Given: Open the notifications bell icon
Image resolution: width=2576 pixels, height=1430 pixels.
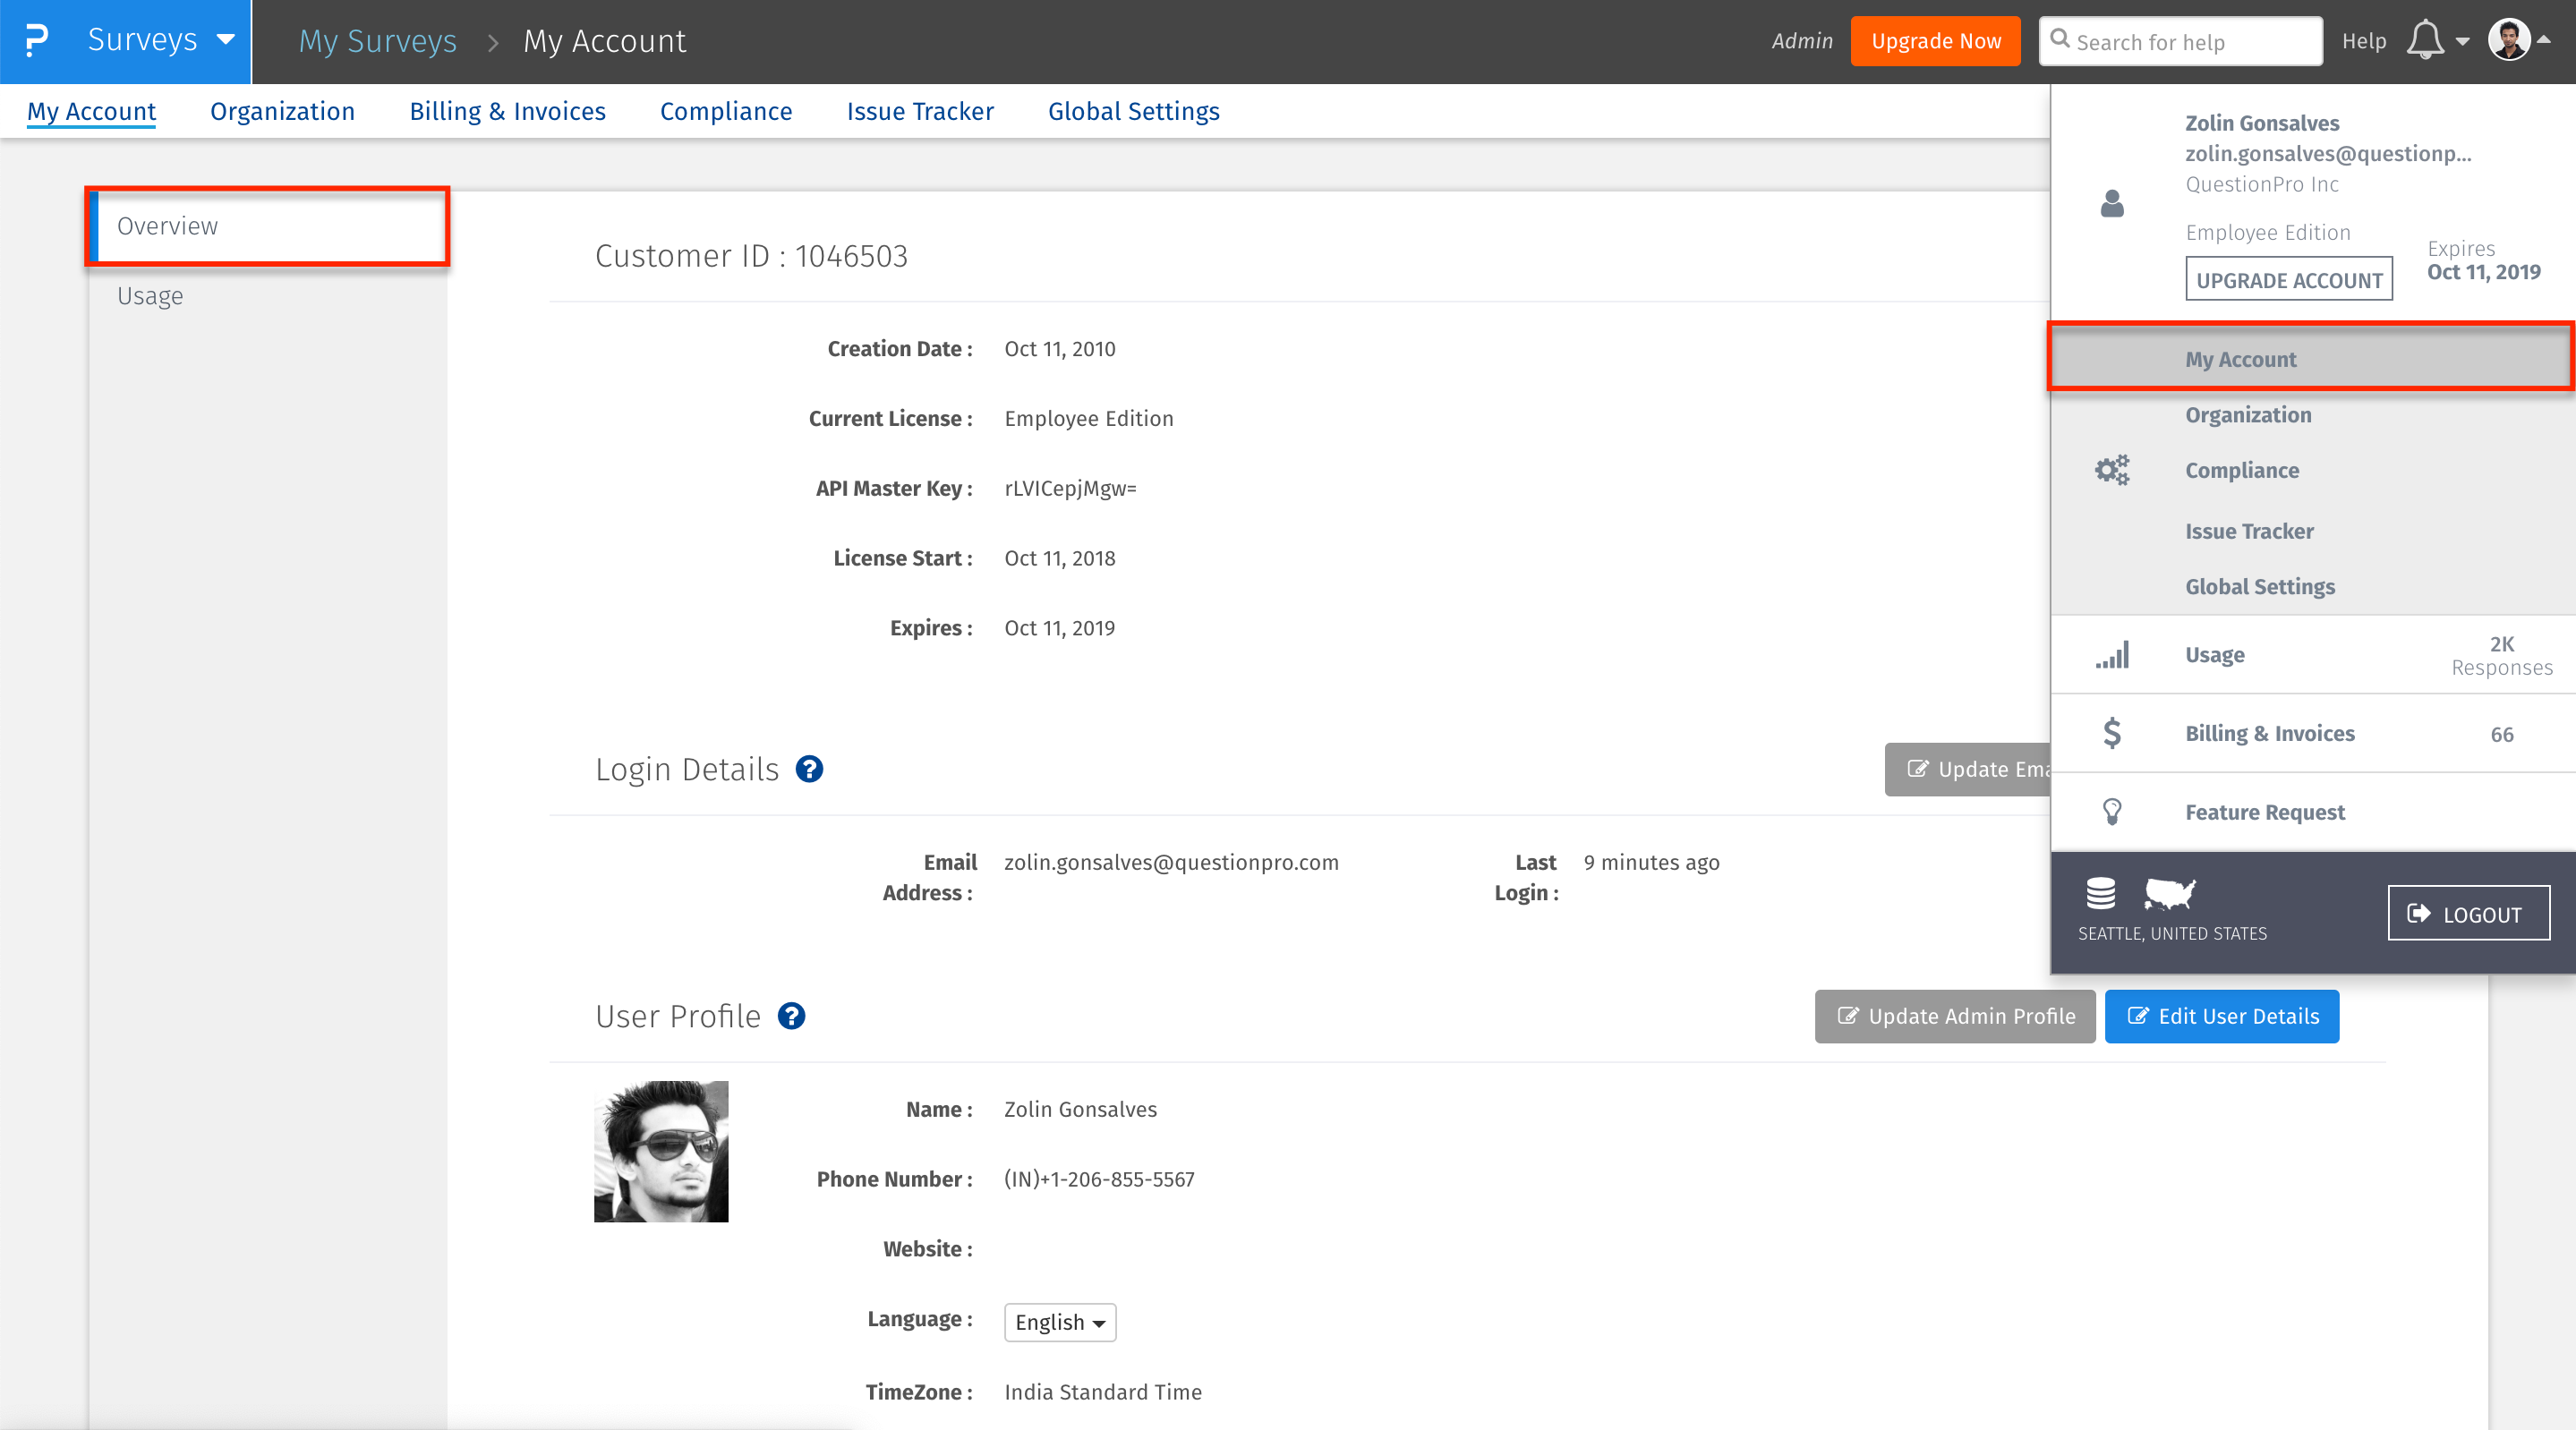Looking at the screenshot, I should coord(2425,41).
